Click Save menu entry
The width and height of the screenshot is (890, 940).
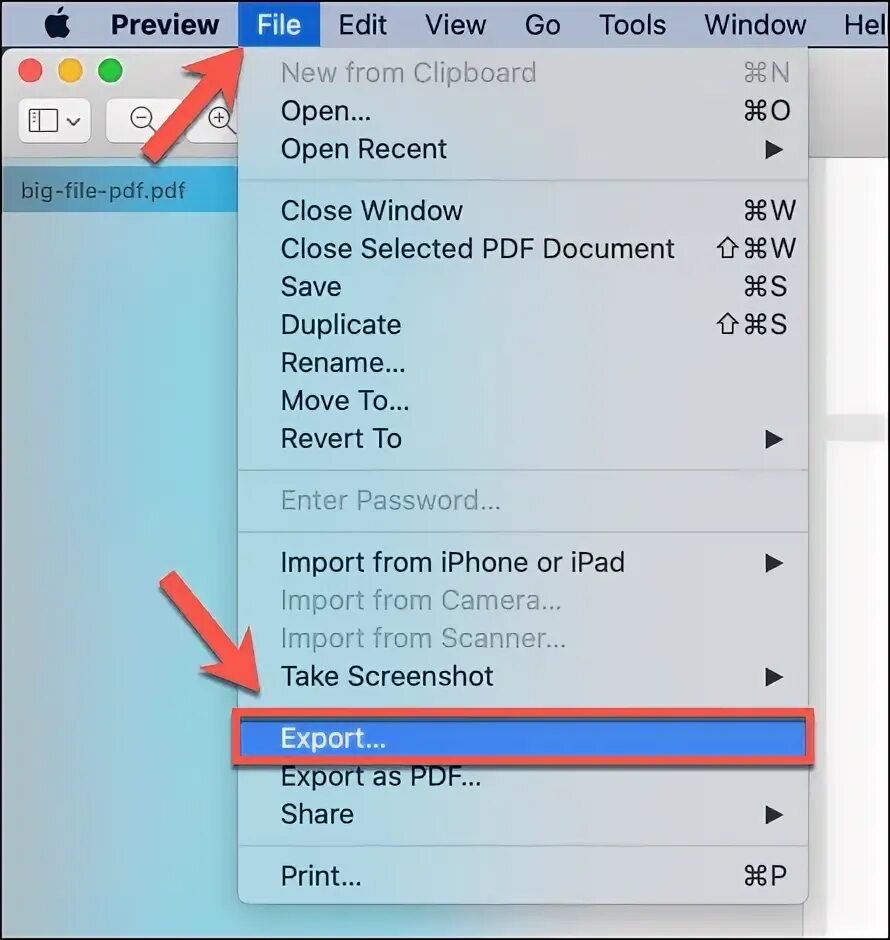(523, 287)
